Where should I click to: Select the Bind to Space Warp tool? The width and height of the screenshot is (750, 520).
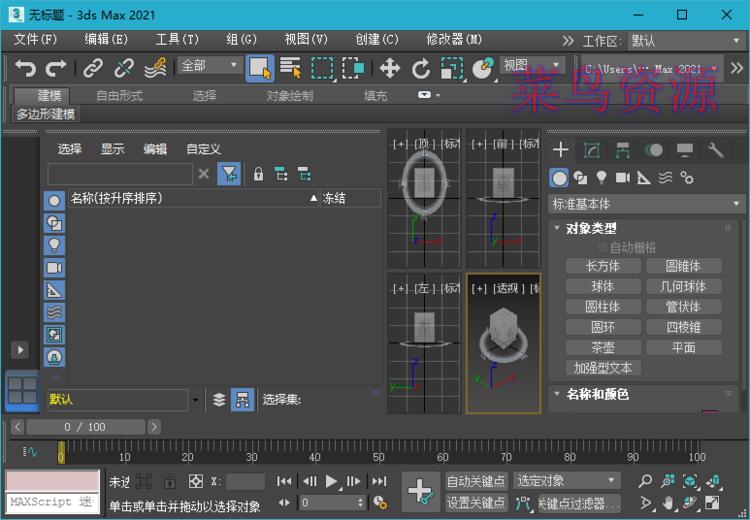click(x=155, y=68)
